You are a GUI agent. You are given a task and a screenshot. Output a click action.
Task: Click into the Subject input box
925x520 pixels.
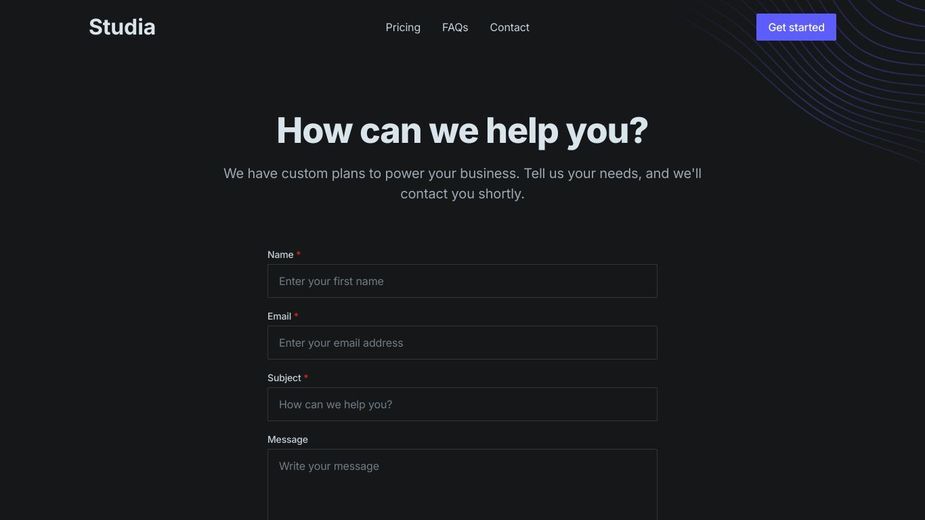(x=462, y=404)
